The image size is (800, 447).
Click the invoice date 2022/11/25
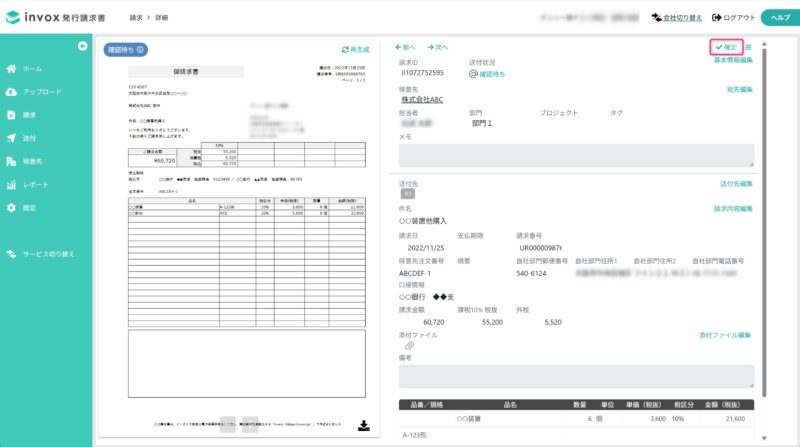coord(426,248)
